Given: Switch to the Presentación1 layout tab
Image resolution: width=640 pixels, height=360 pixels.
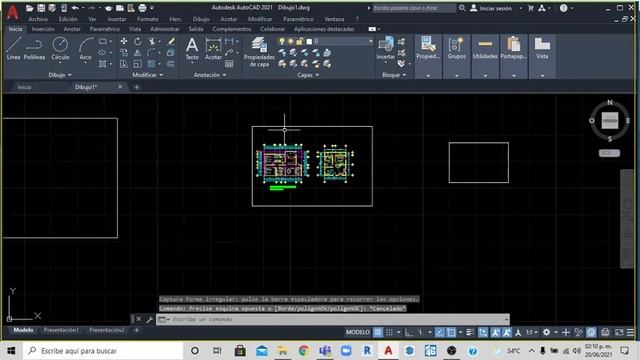Looking at the screenshot, I should click(61, 330).
